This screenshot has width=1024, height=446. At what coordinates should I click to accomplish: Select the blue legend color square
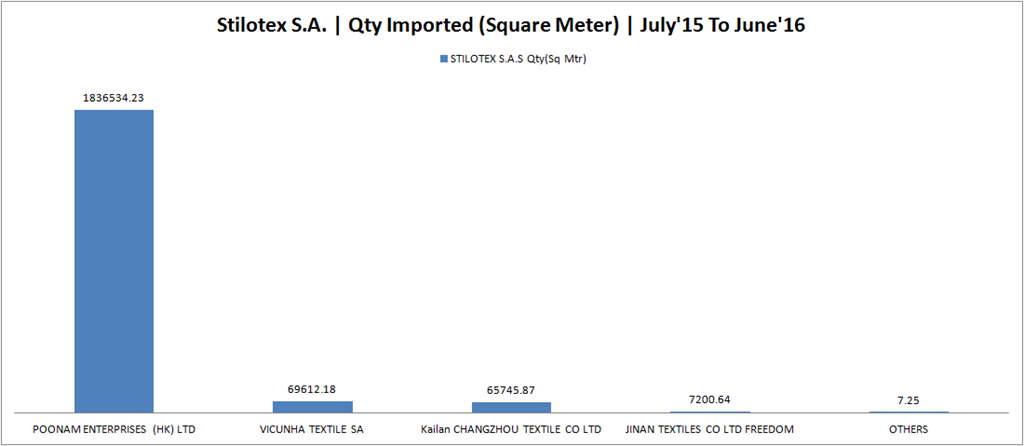445,58
